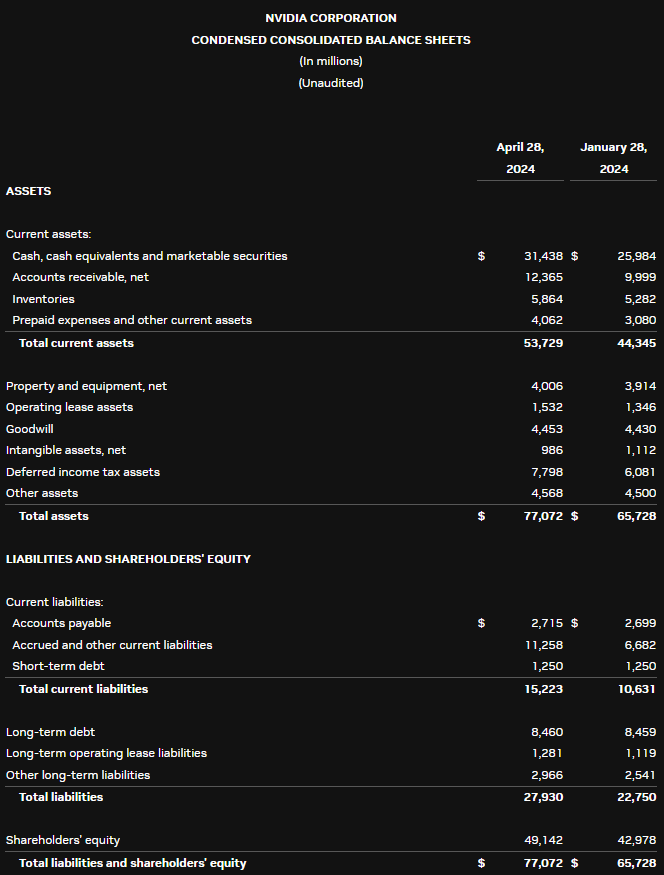Select Long-term operating lease liabilities label
The image size is (664, 875).
[x=106, y=753]
